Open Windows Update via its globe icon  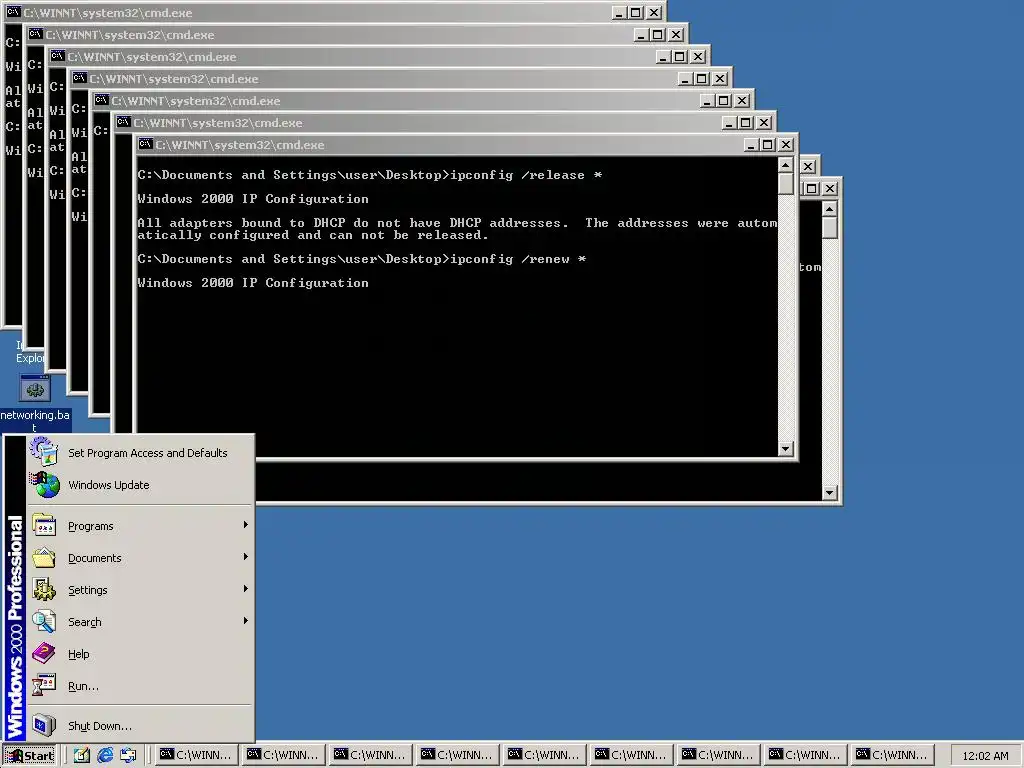(x=44, y=485)
